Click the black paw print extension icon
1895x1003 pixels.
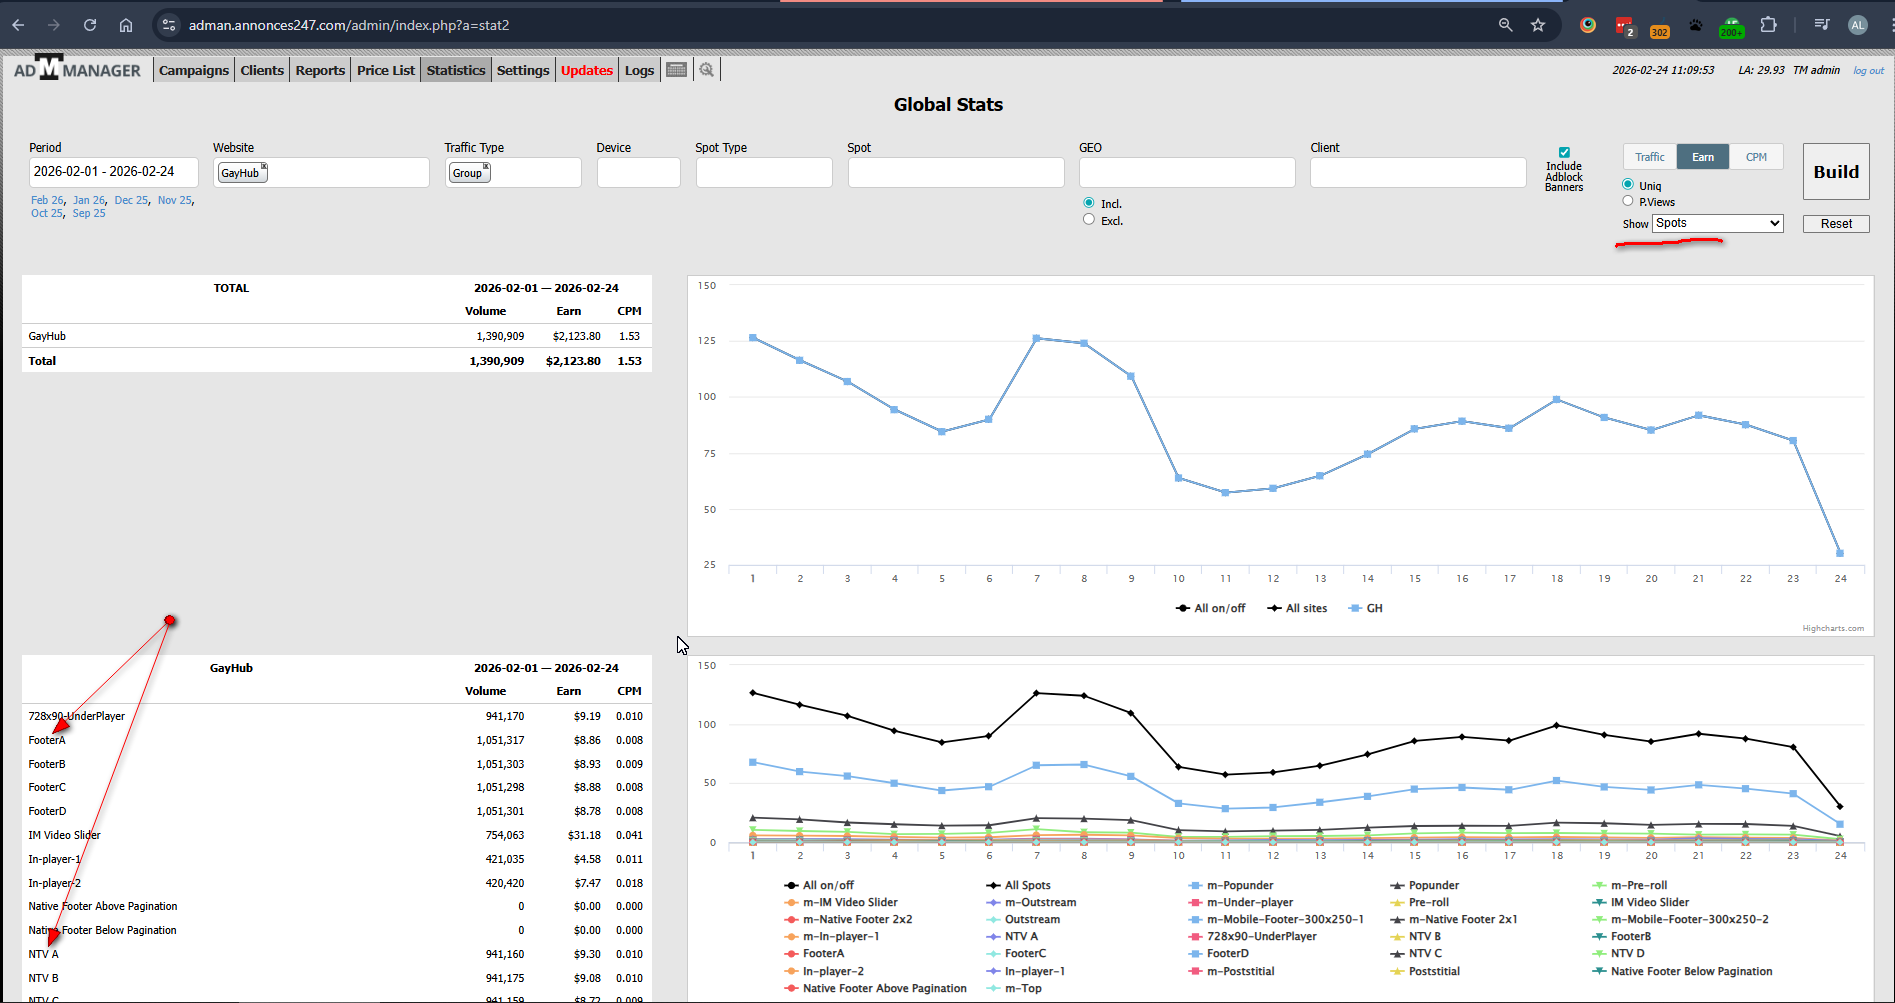pos(1695,25)
